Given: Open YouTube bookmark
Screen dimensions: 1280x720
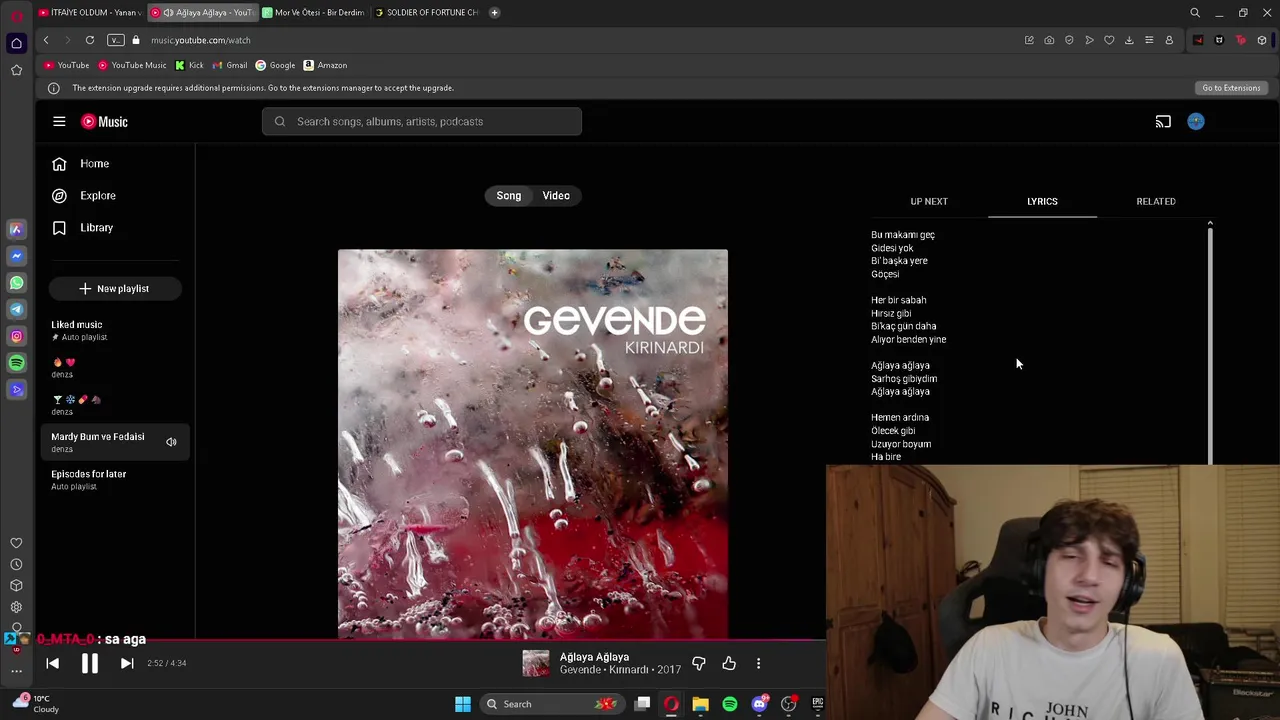Looking at the screenshot, I should 67,65.
